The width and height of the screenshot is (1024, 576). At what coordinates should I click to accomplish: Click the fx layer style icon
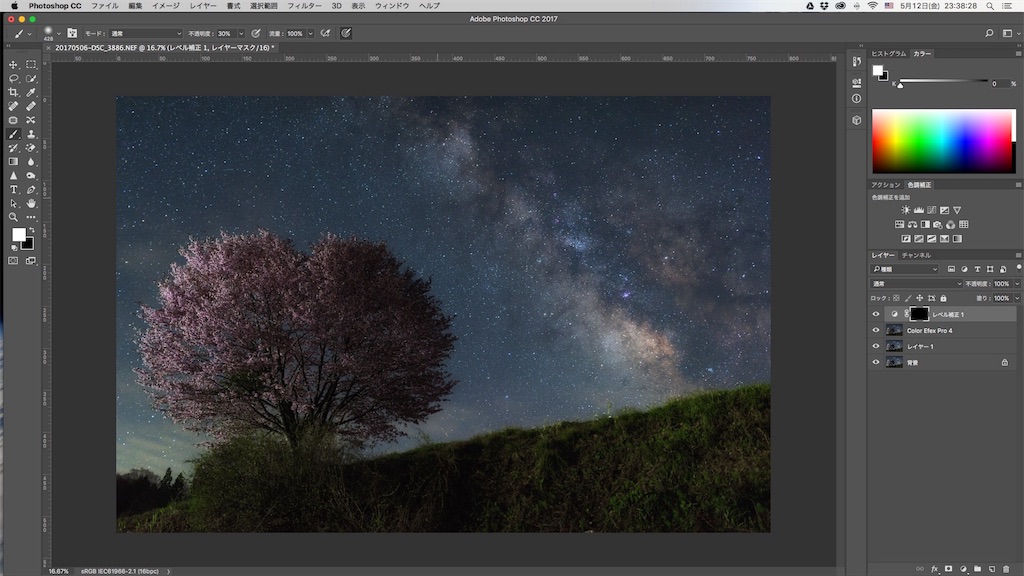click(935, 569)
